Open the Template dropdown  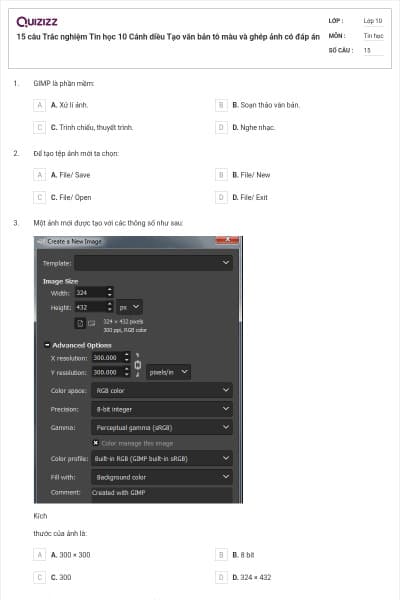tap(153, 263)
